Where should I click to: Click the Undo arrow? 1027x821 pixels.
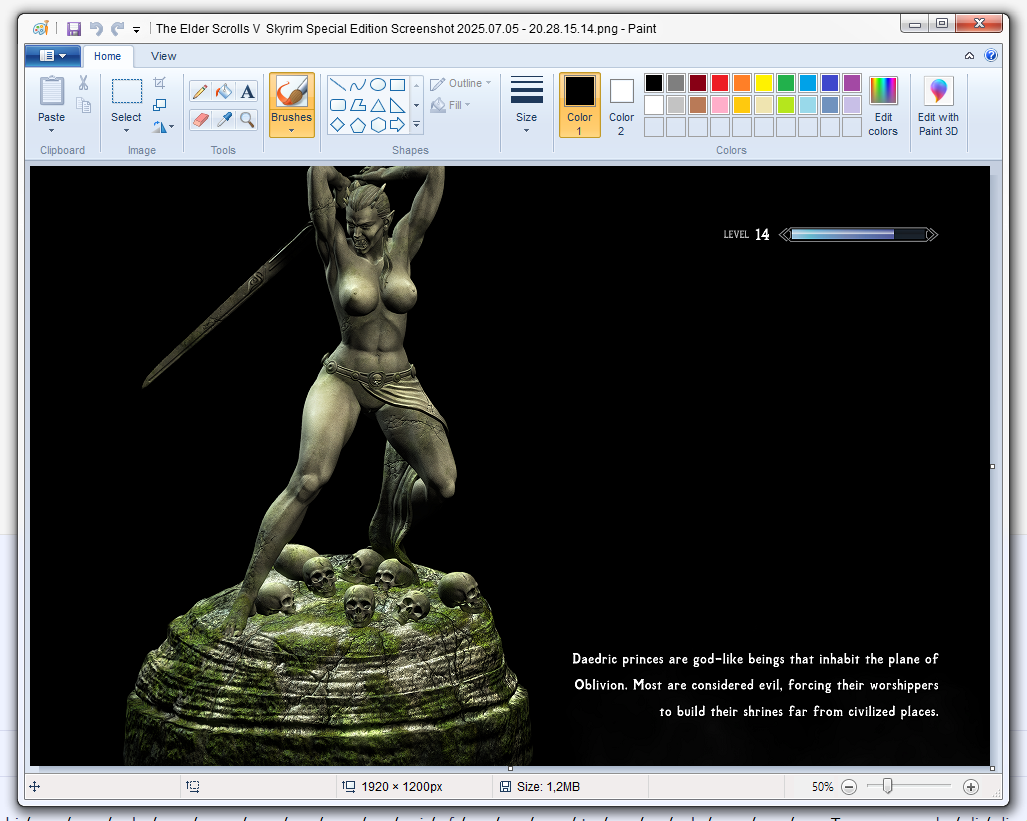click(96, 29)
